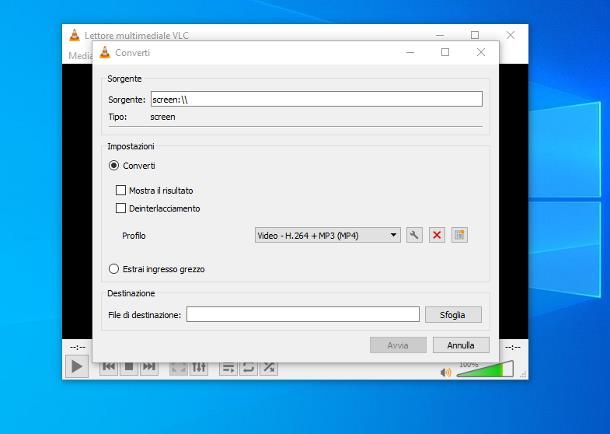Screen dimensions: 610x434
Task: Adjust the green volume slider
Action: (485, 369)
